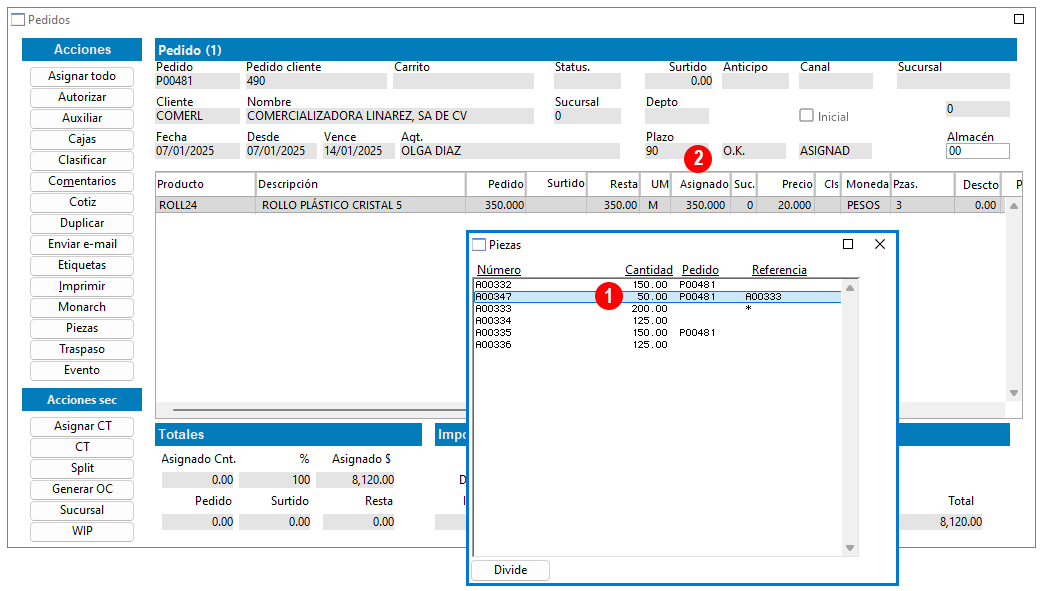Click the Asignar todo button

click(82, 77)
